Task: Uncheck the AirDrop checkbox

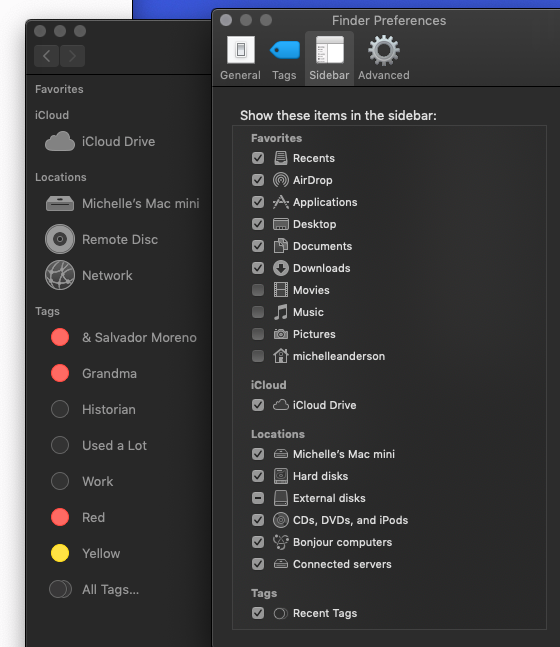Action: (258, 180)
